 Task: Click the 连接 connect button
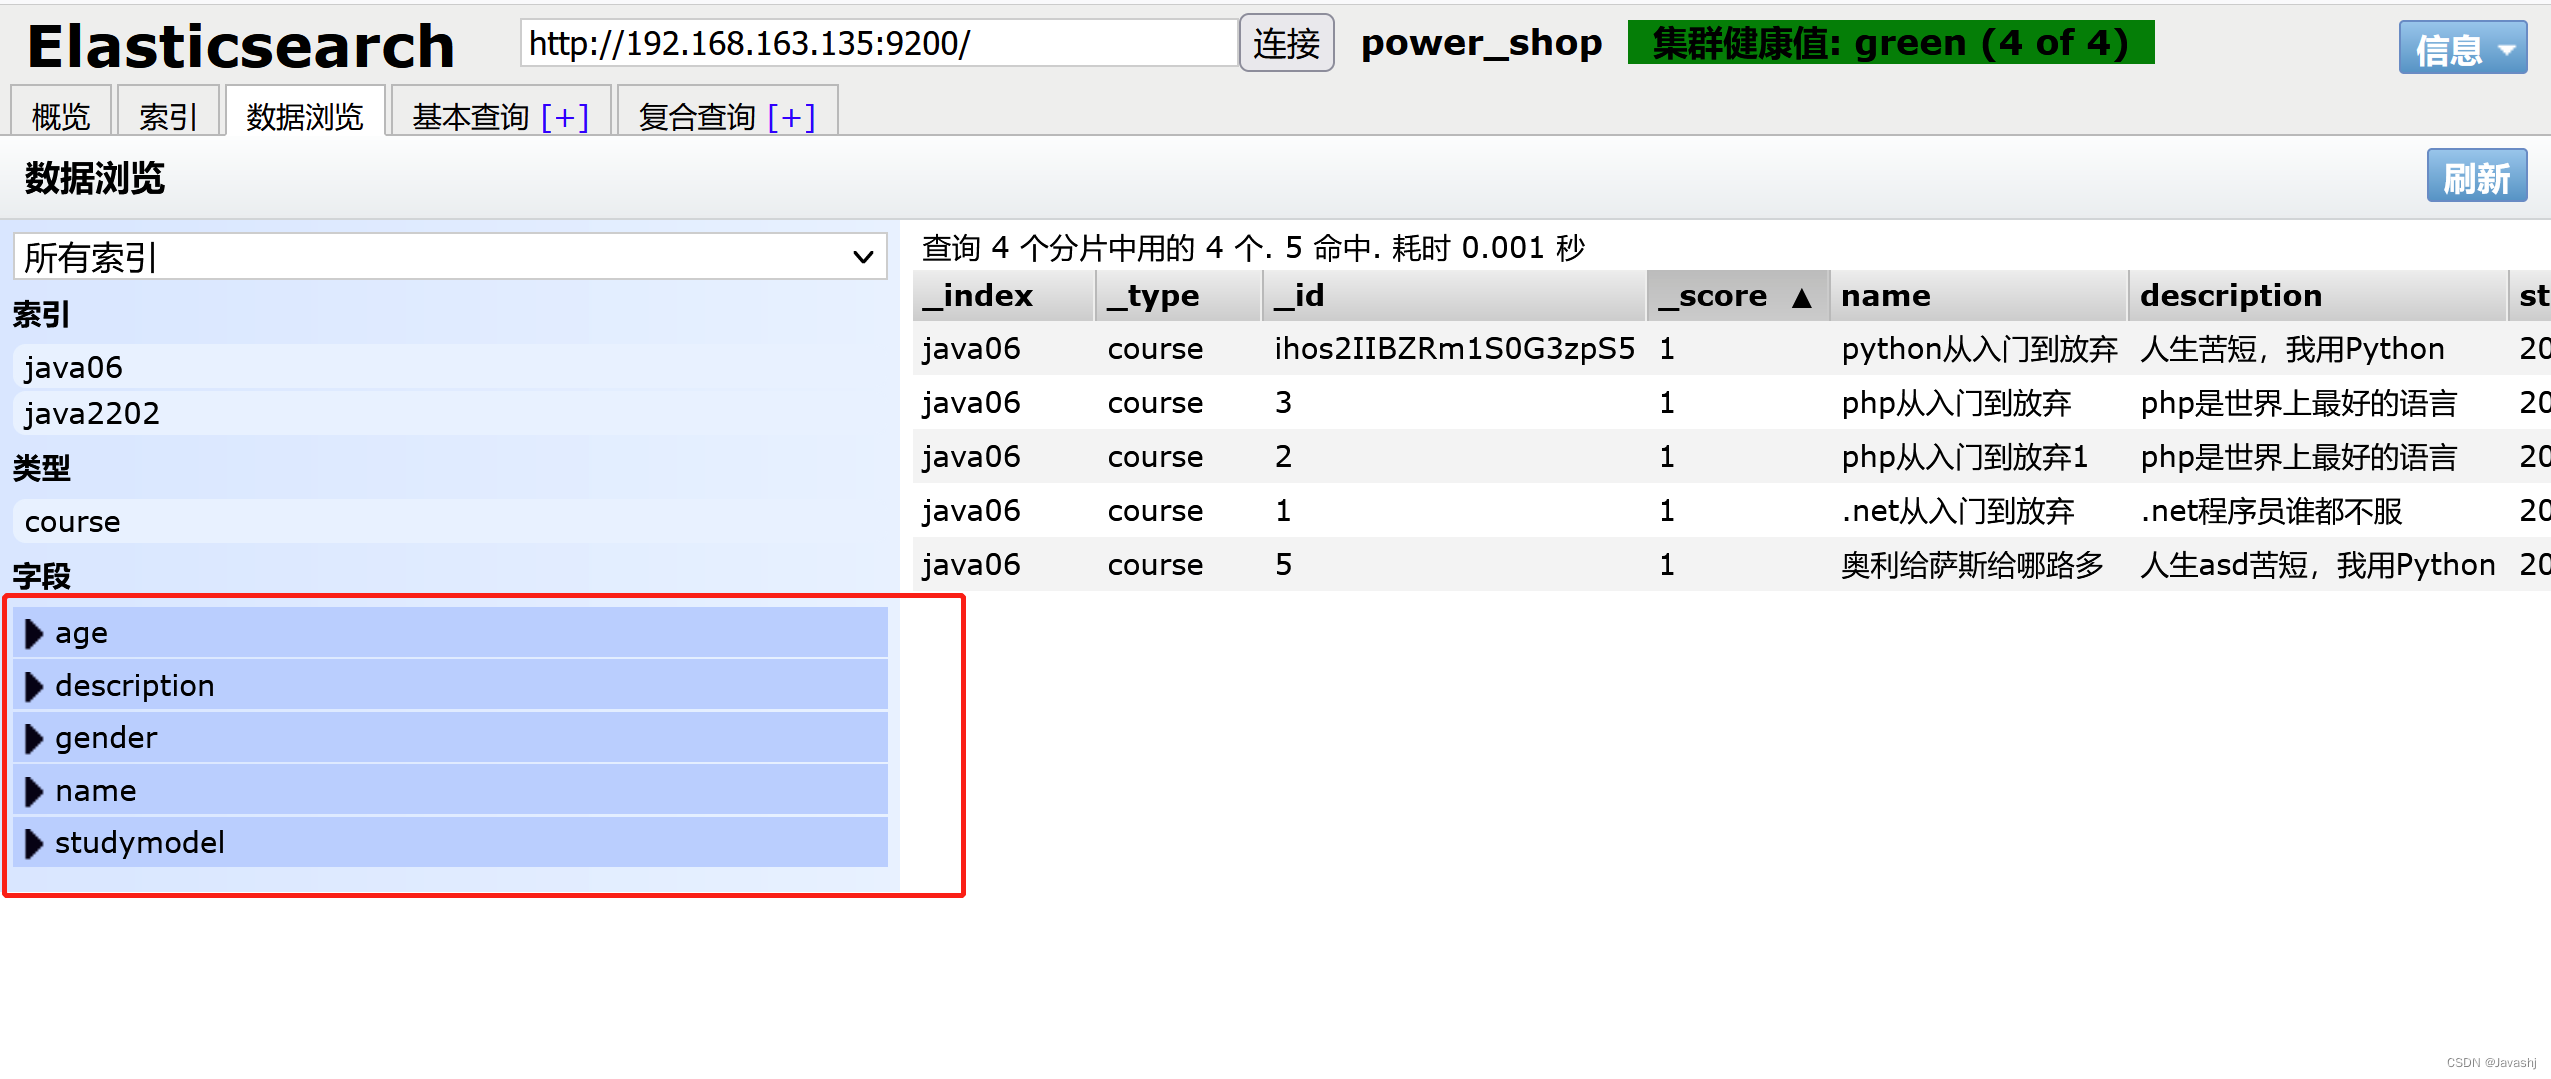pyautogui.click(x=1286, y=44)
